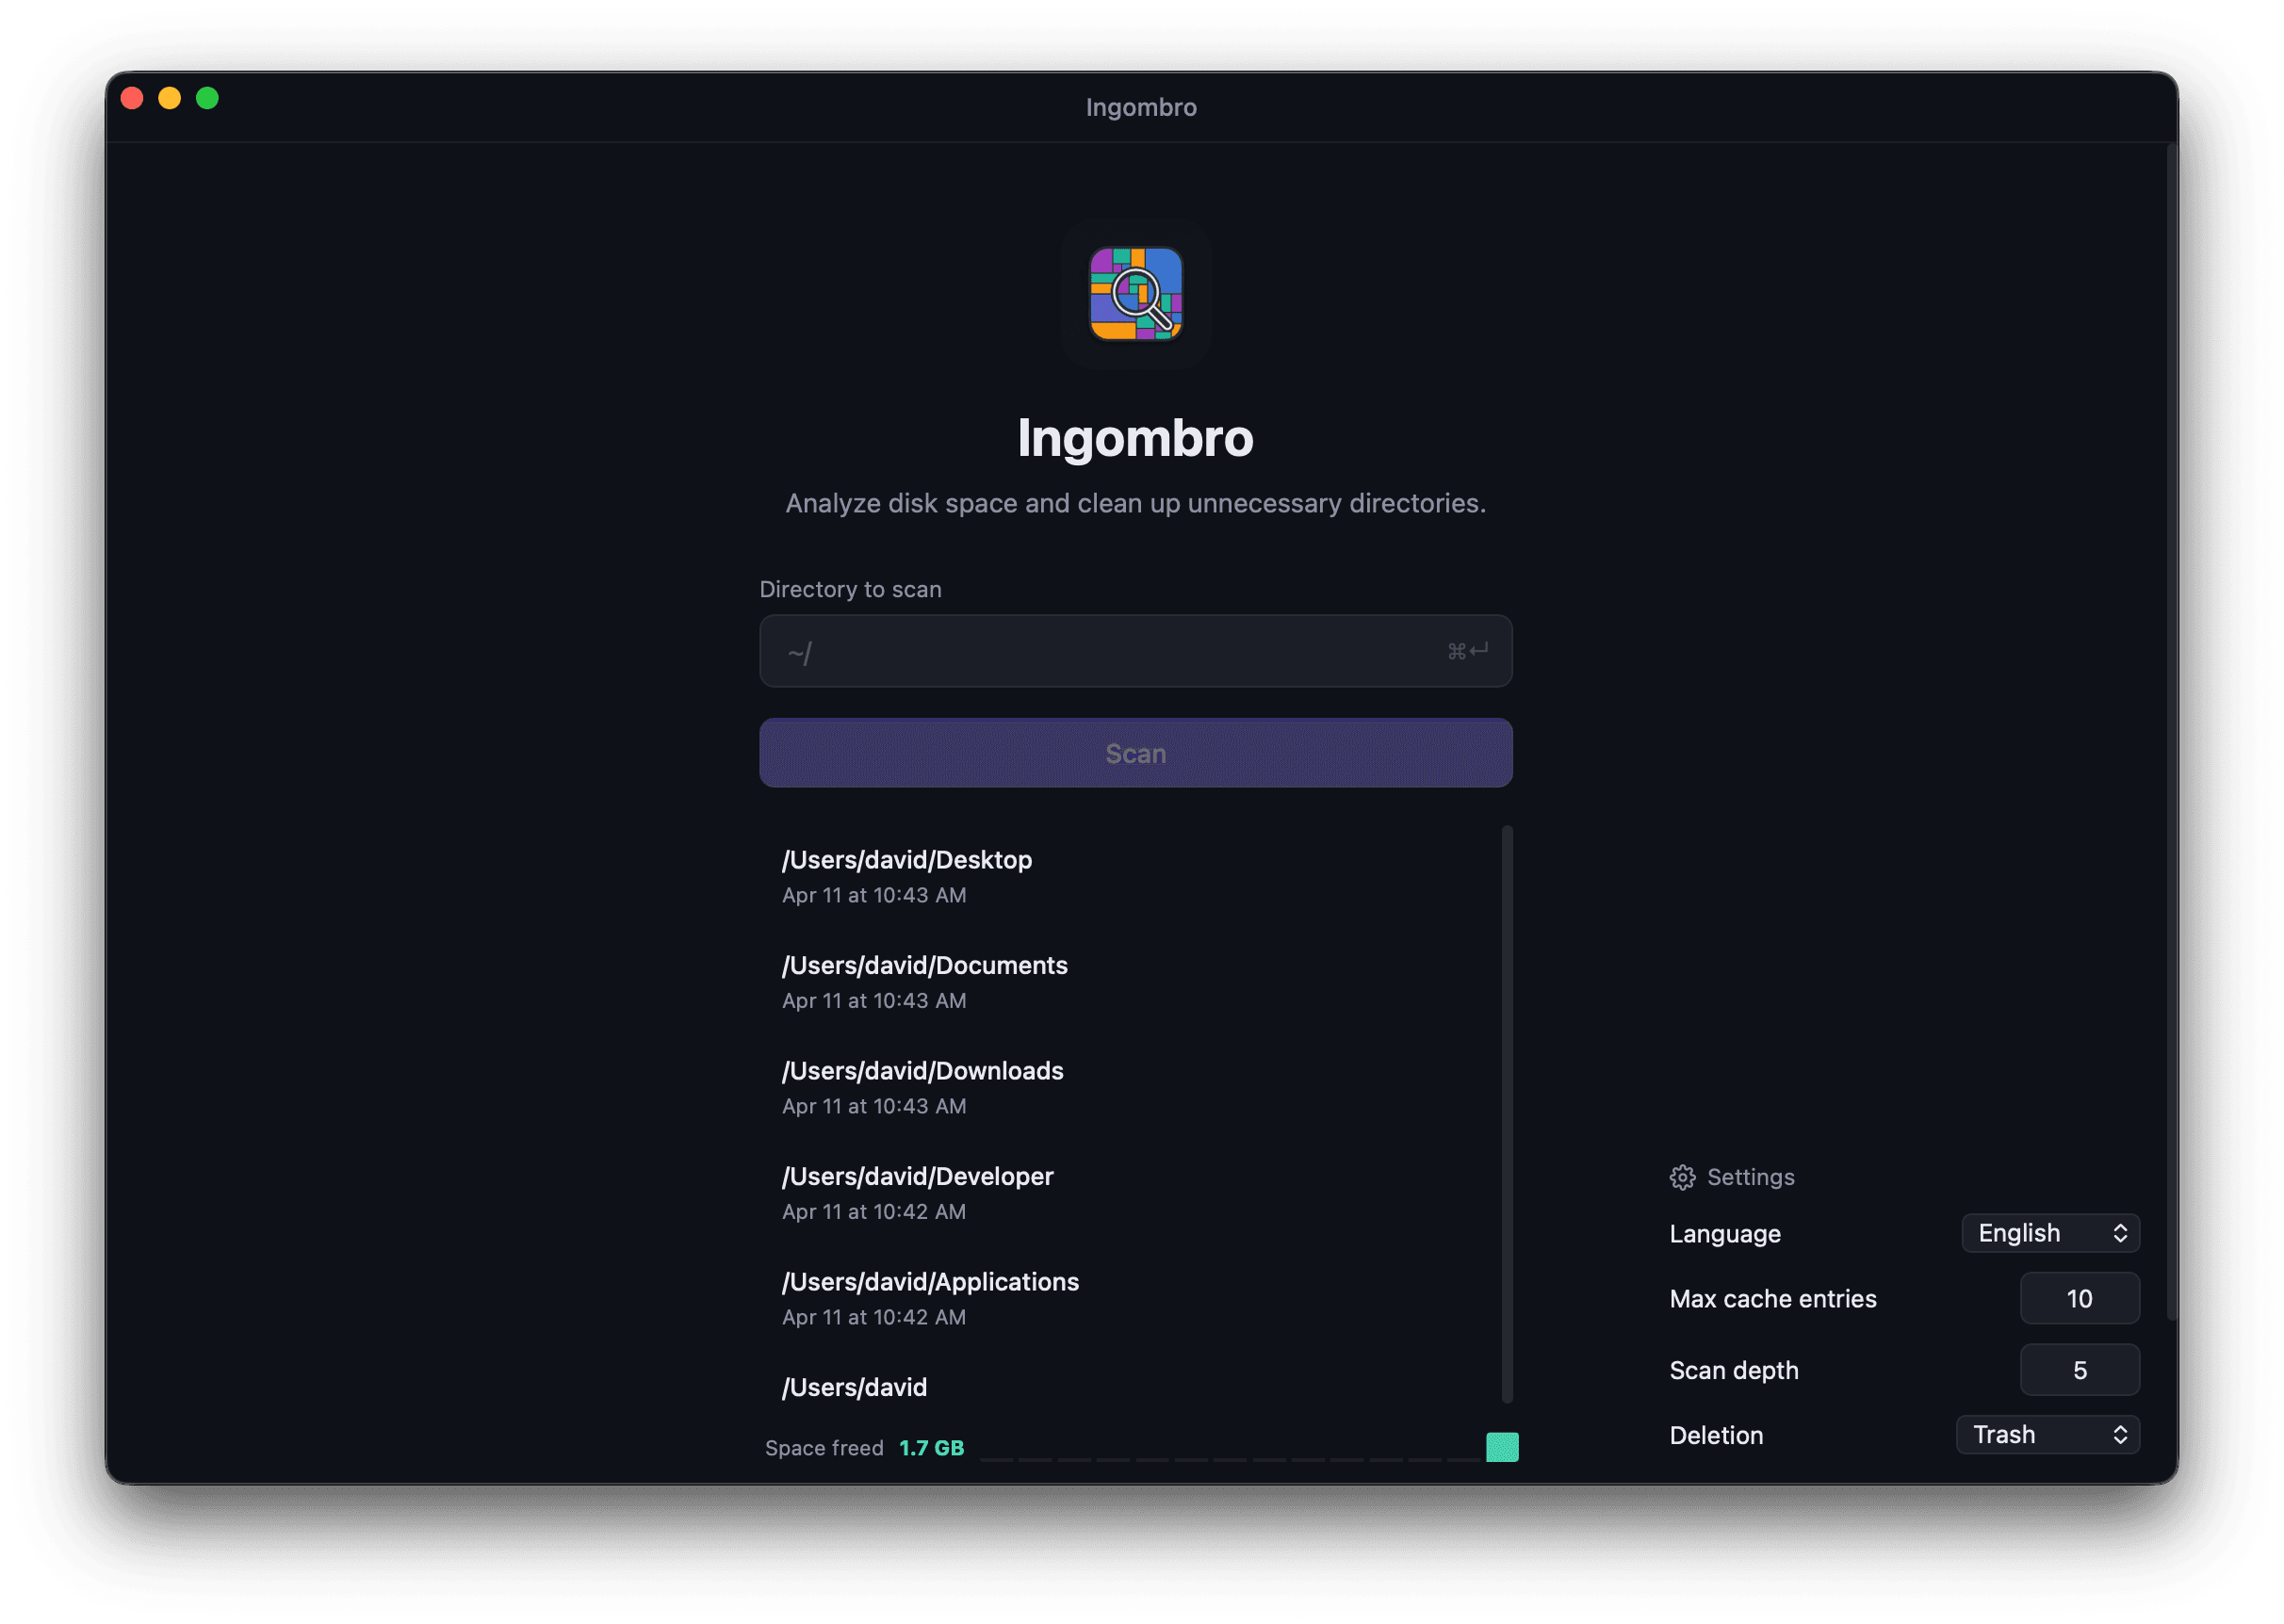2284x1624 pixels.
Task: Click the Scan depth number field
Action: pos(2078,1370)
